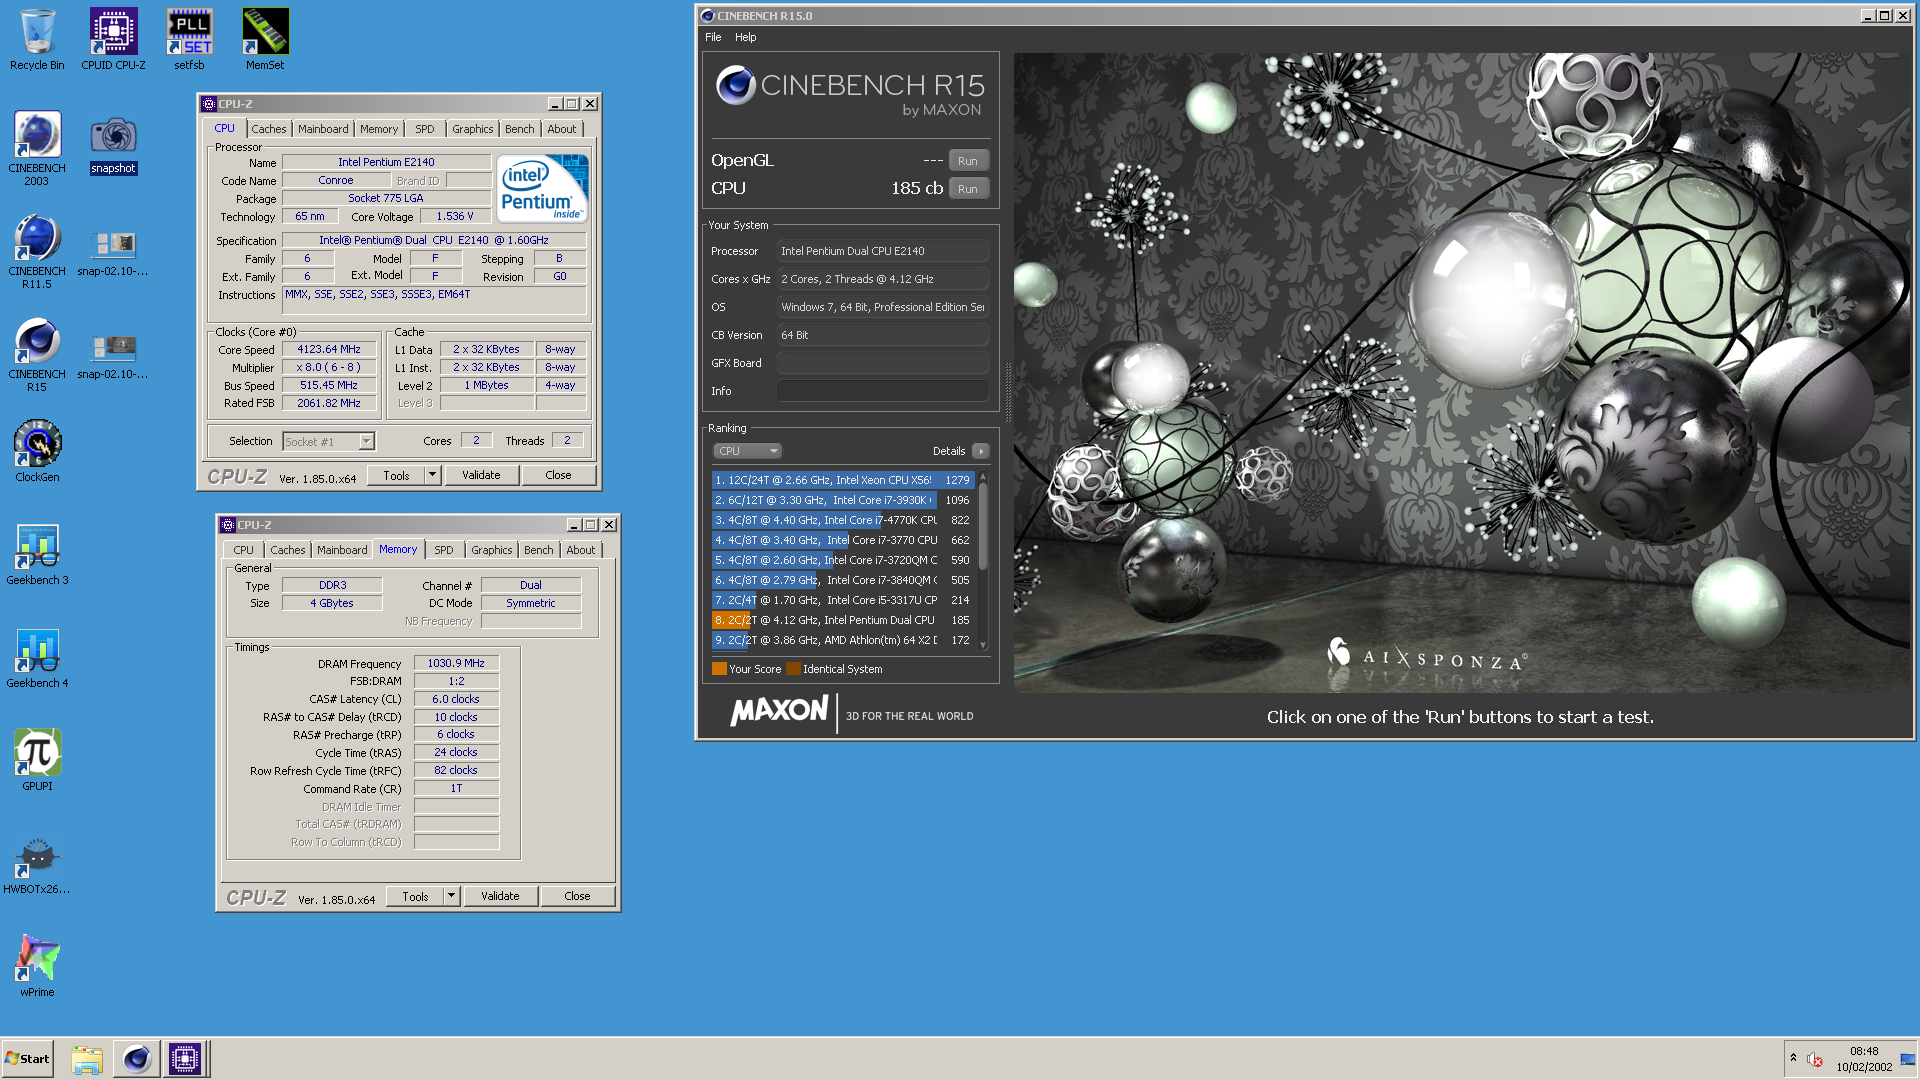Open first snap-02.10 image file beside CINEBENCH R11.5
This screenshot has height=1080, width=1920.
[x=113, y=252]
